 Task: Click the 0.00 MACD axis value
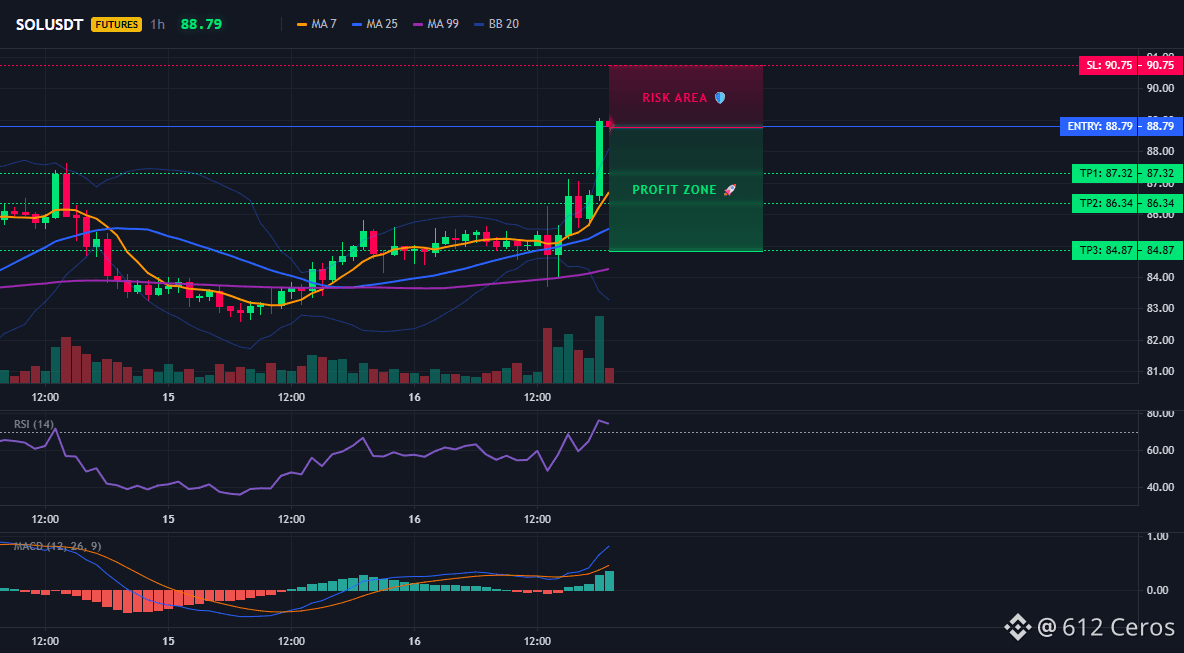pos(1158,590)
